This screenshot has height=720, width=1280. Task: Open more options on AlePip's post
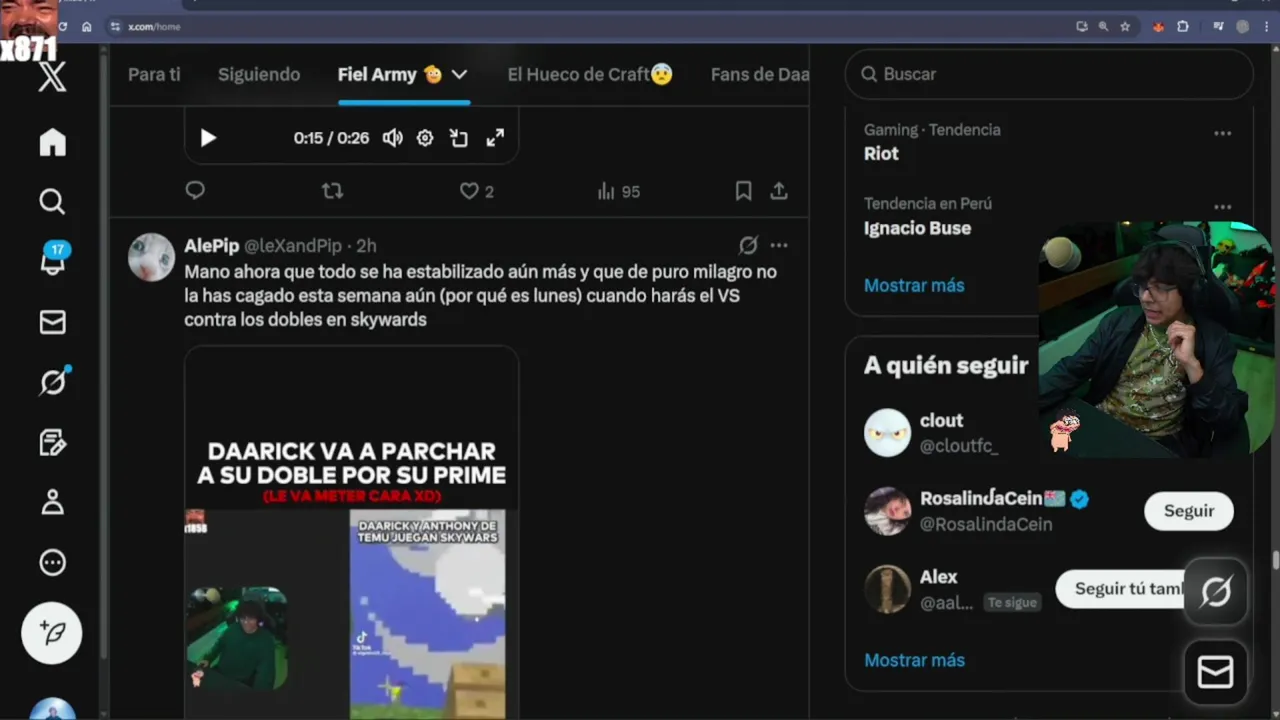coord(779,245)
